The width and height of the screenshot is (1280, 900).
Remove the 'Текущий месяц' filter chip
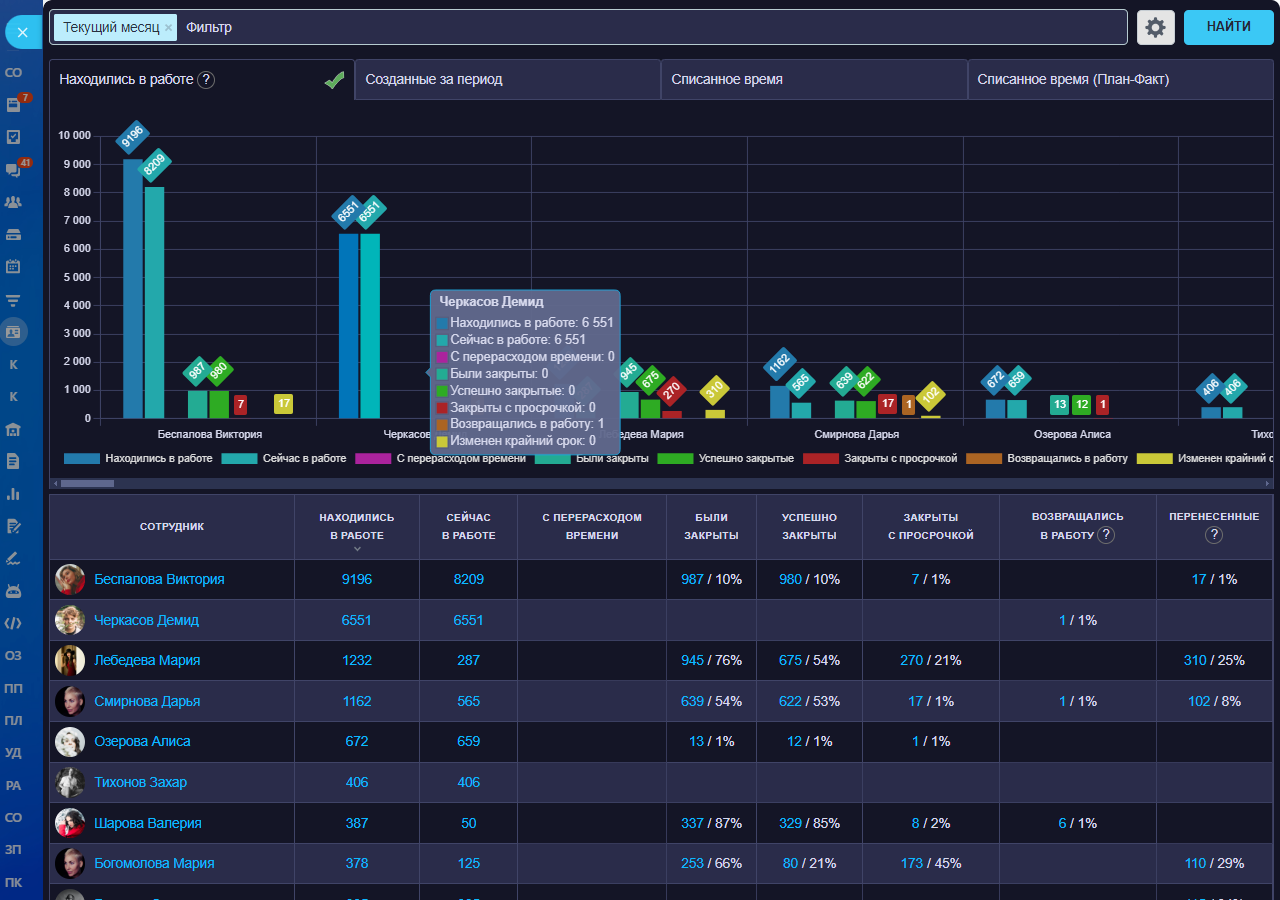click(169, 28)
